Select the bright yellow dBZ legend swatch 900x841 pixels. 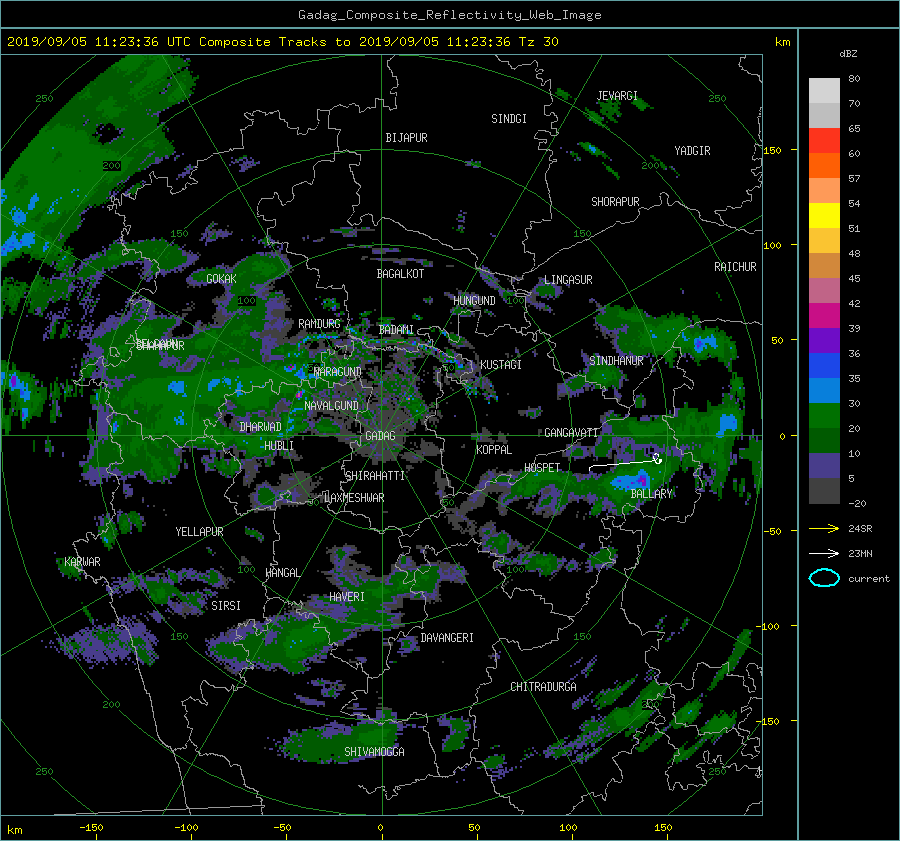[824, 216]
